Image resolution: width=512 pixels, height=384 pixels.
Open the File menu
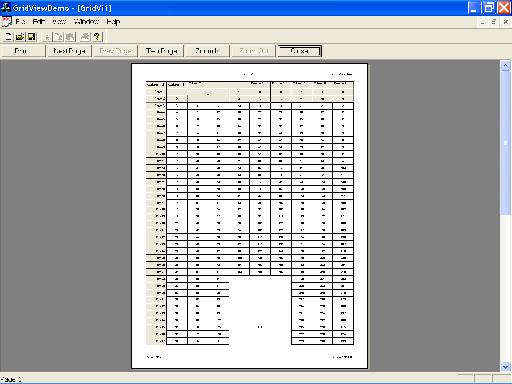coord(20,22)
